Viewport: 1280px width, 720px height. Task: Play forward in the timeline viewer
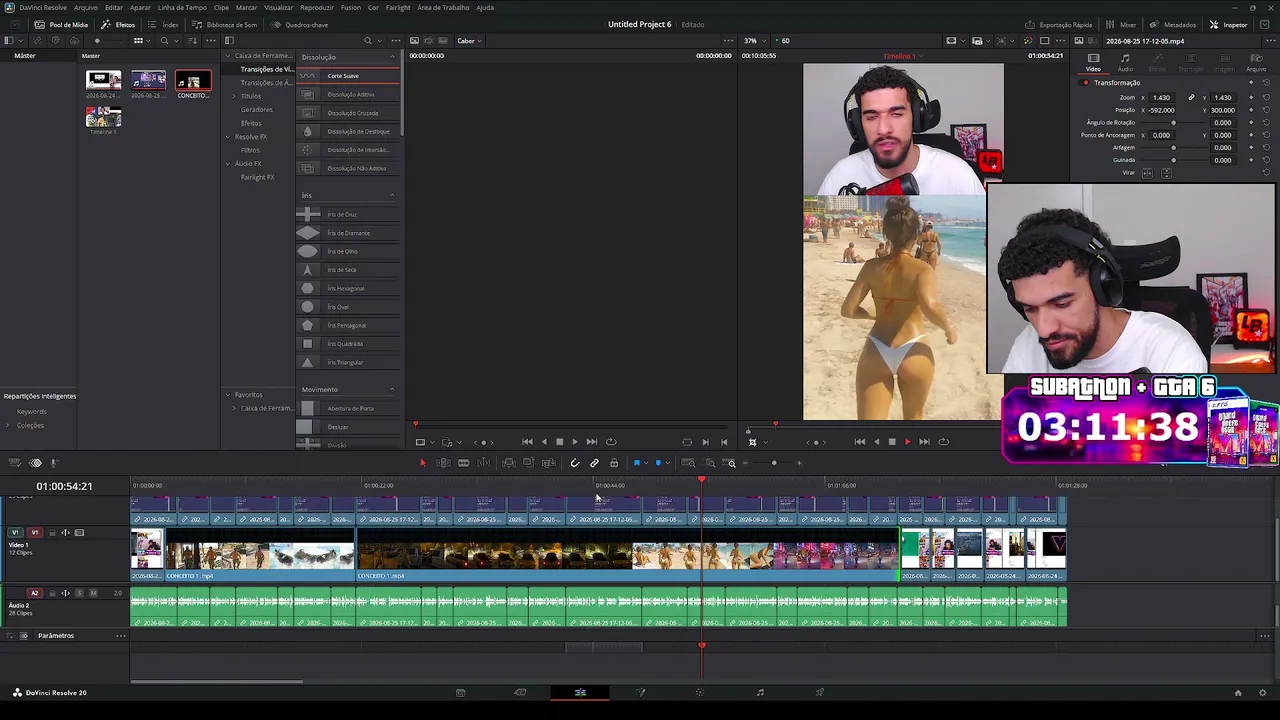coord(908,442)
